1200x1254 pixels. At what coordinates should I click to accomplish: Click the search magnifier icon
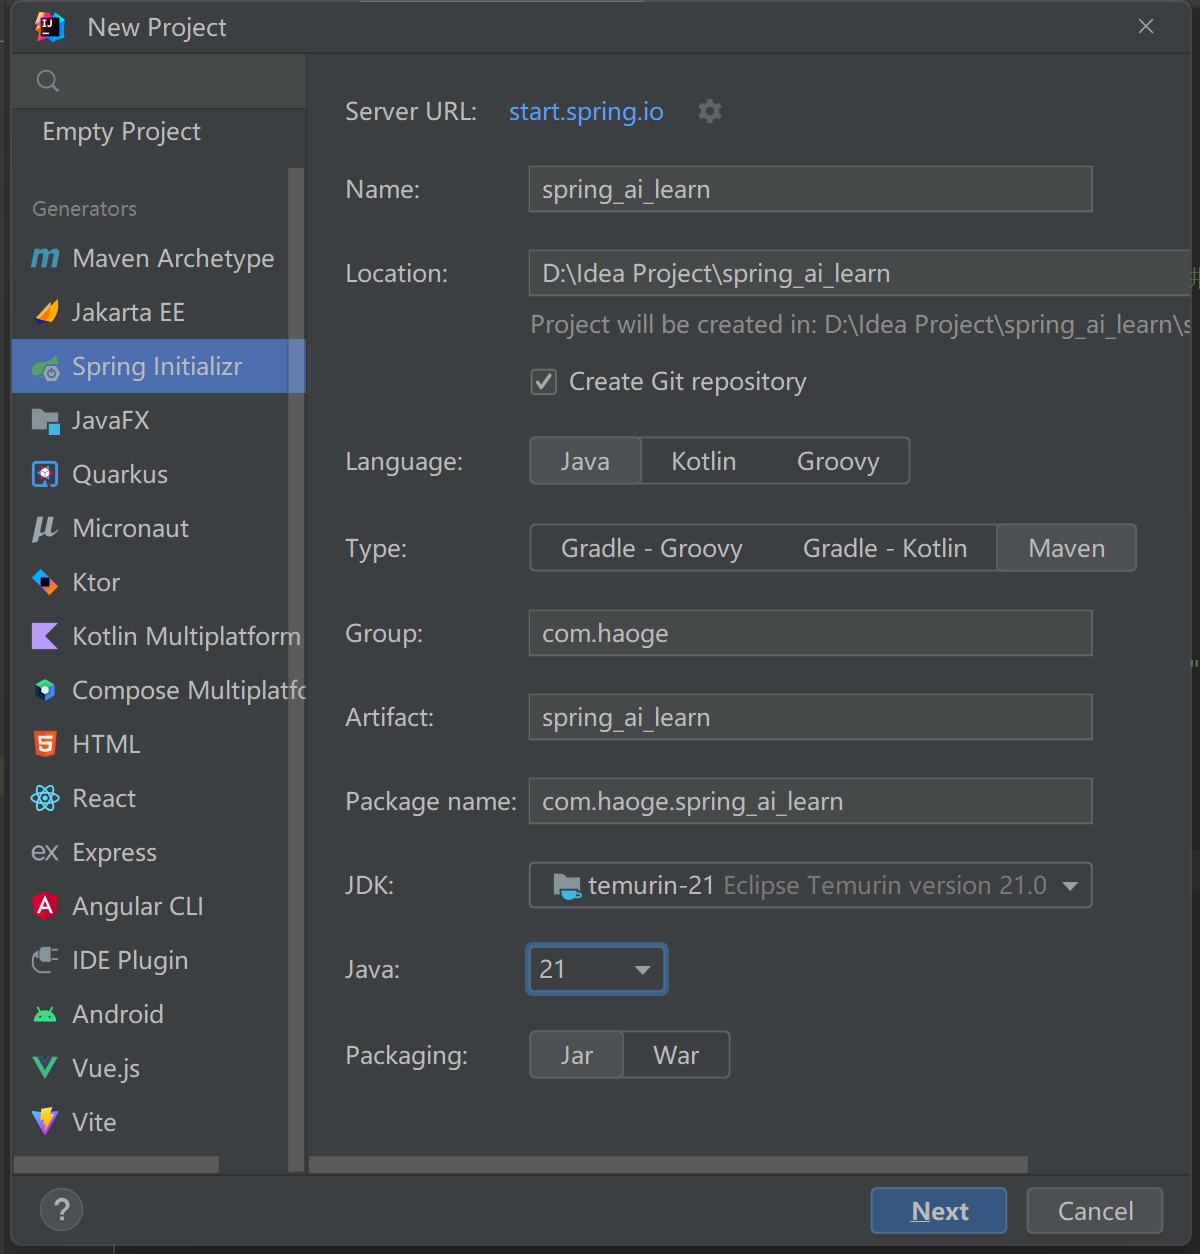[x=47, y=81]
